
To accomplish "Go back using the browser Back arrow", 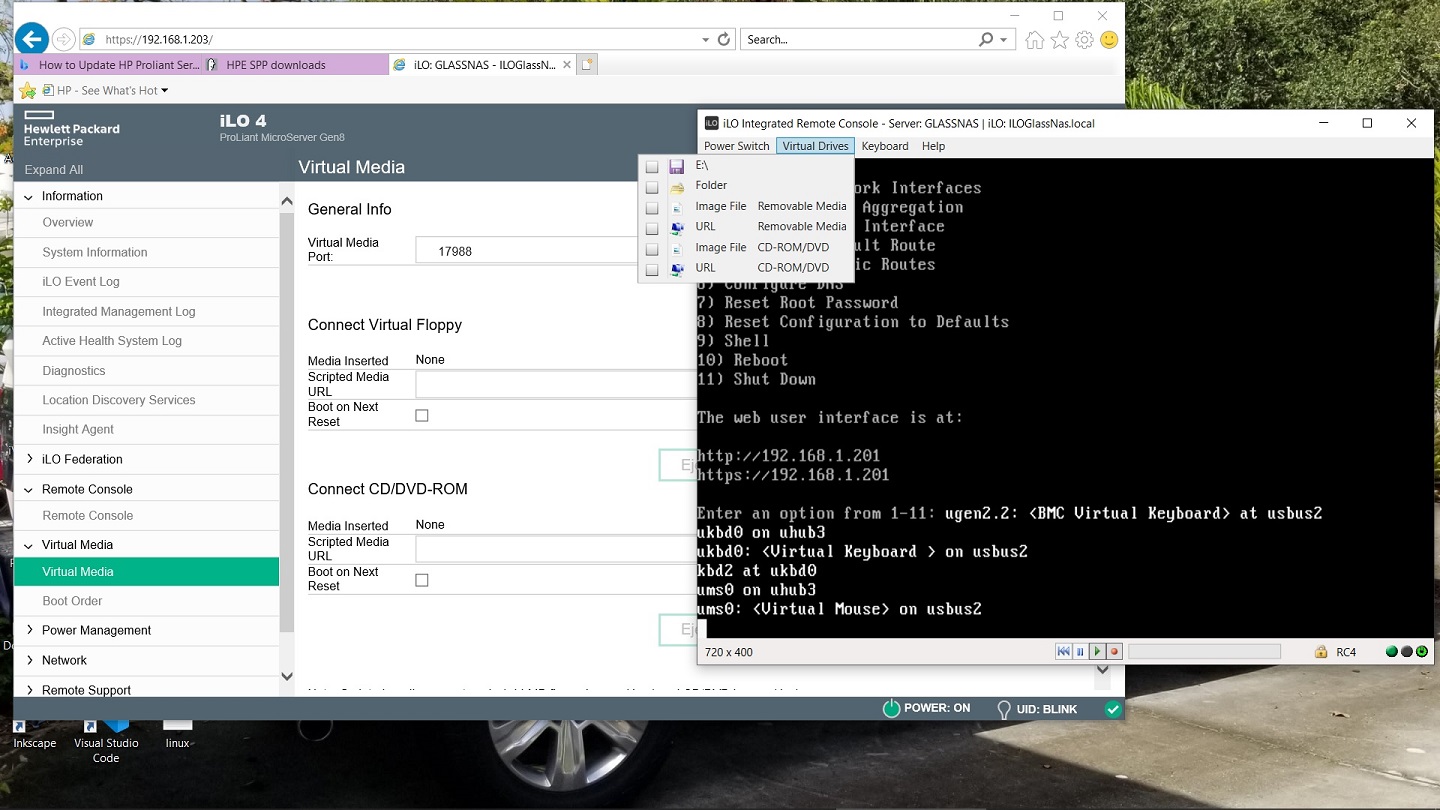I will click(x=32, y=39).
